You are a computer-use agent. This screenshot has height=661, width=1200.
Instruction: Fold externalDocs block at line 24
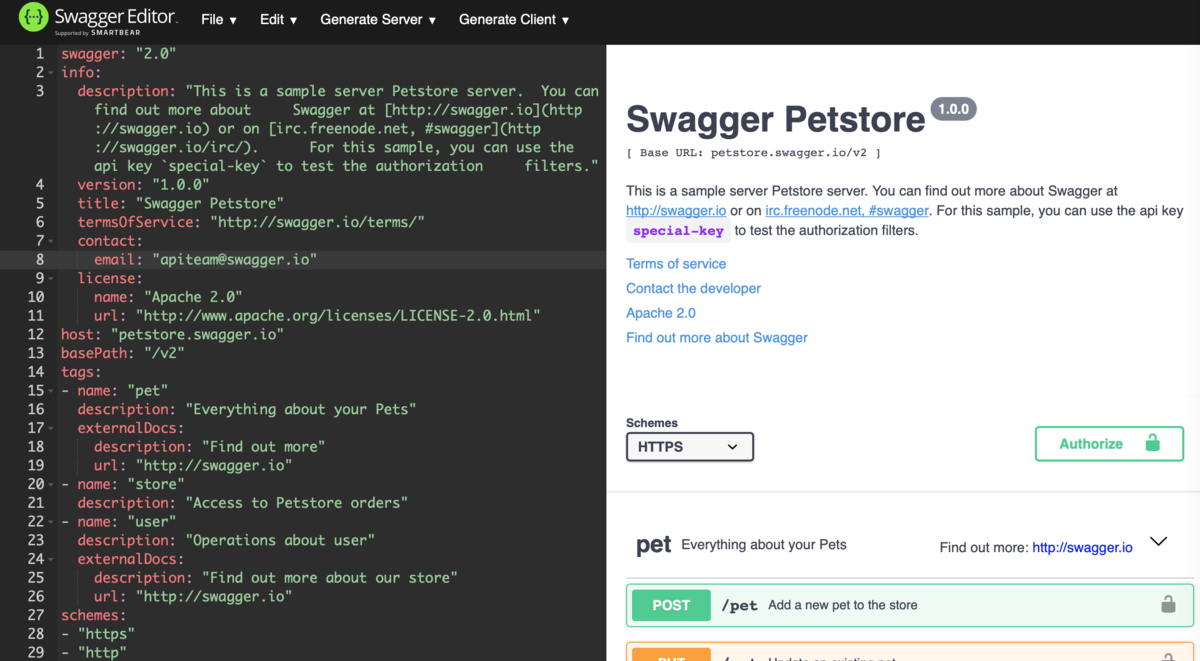click(51, 559)
